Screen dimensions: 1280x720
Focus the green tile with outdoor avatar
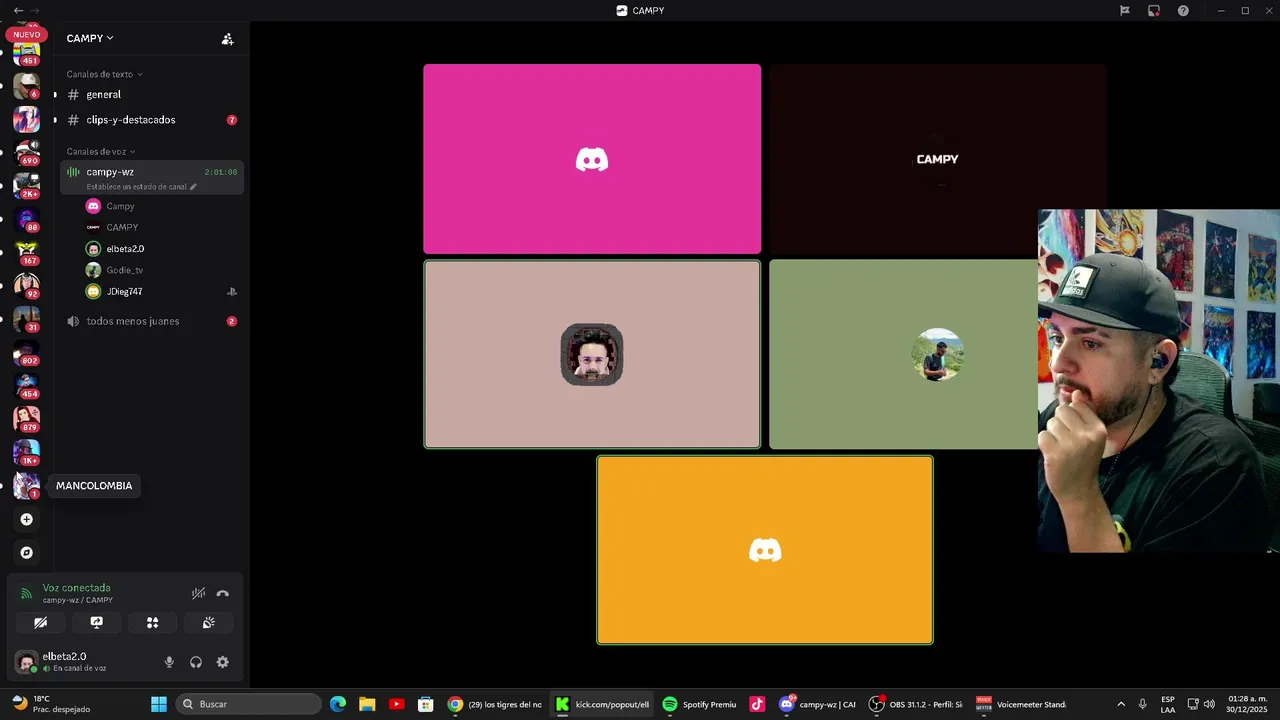click(904, 354)
